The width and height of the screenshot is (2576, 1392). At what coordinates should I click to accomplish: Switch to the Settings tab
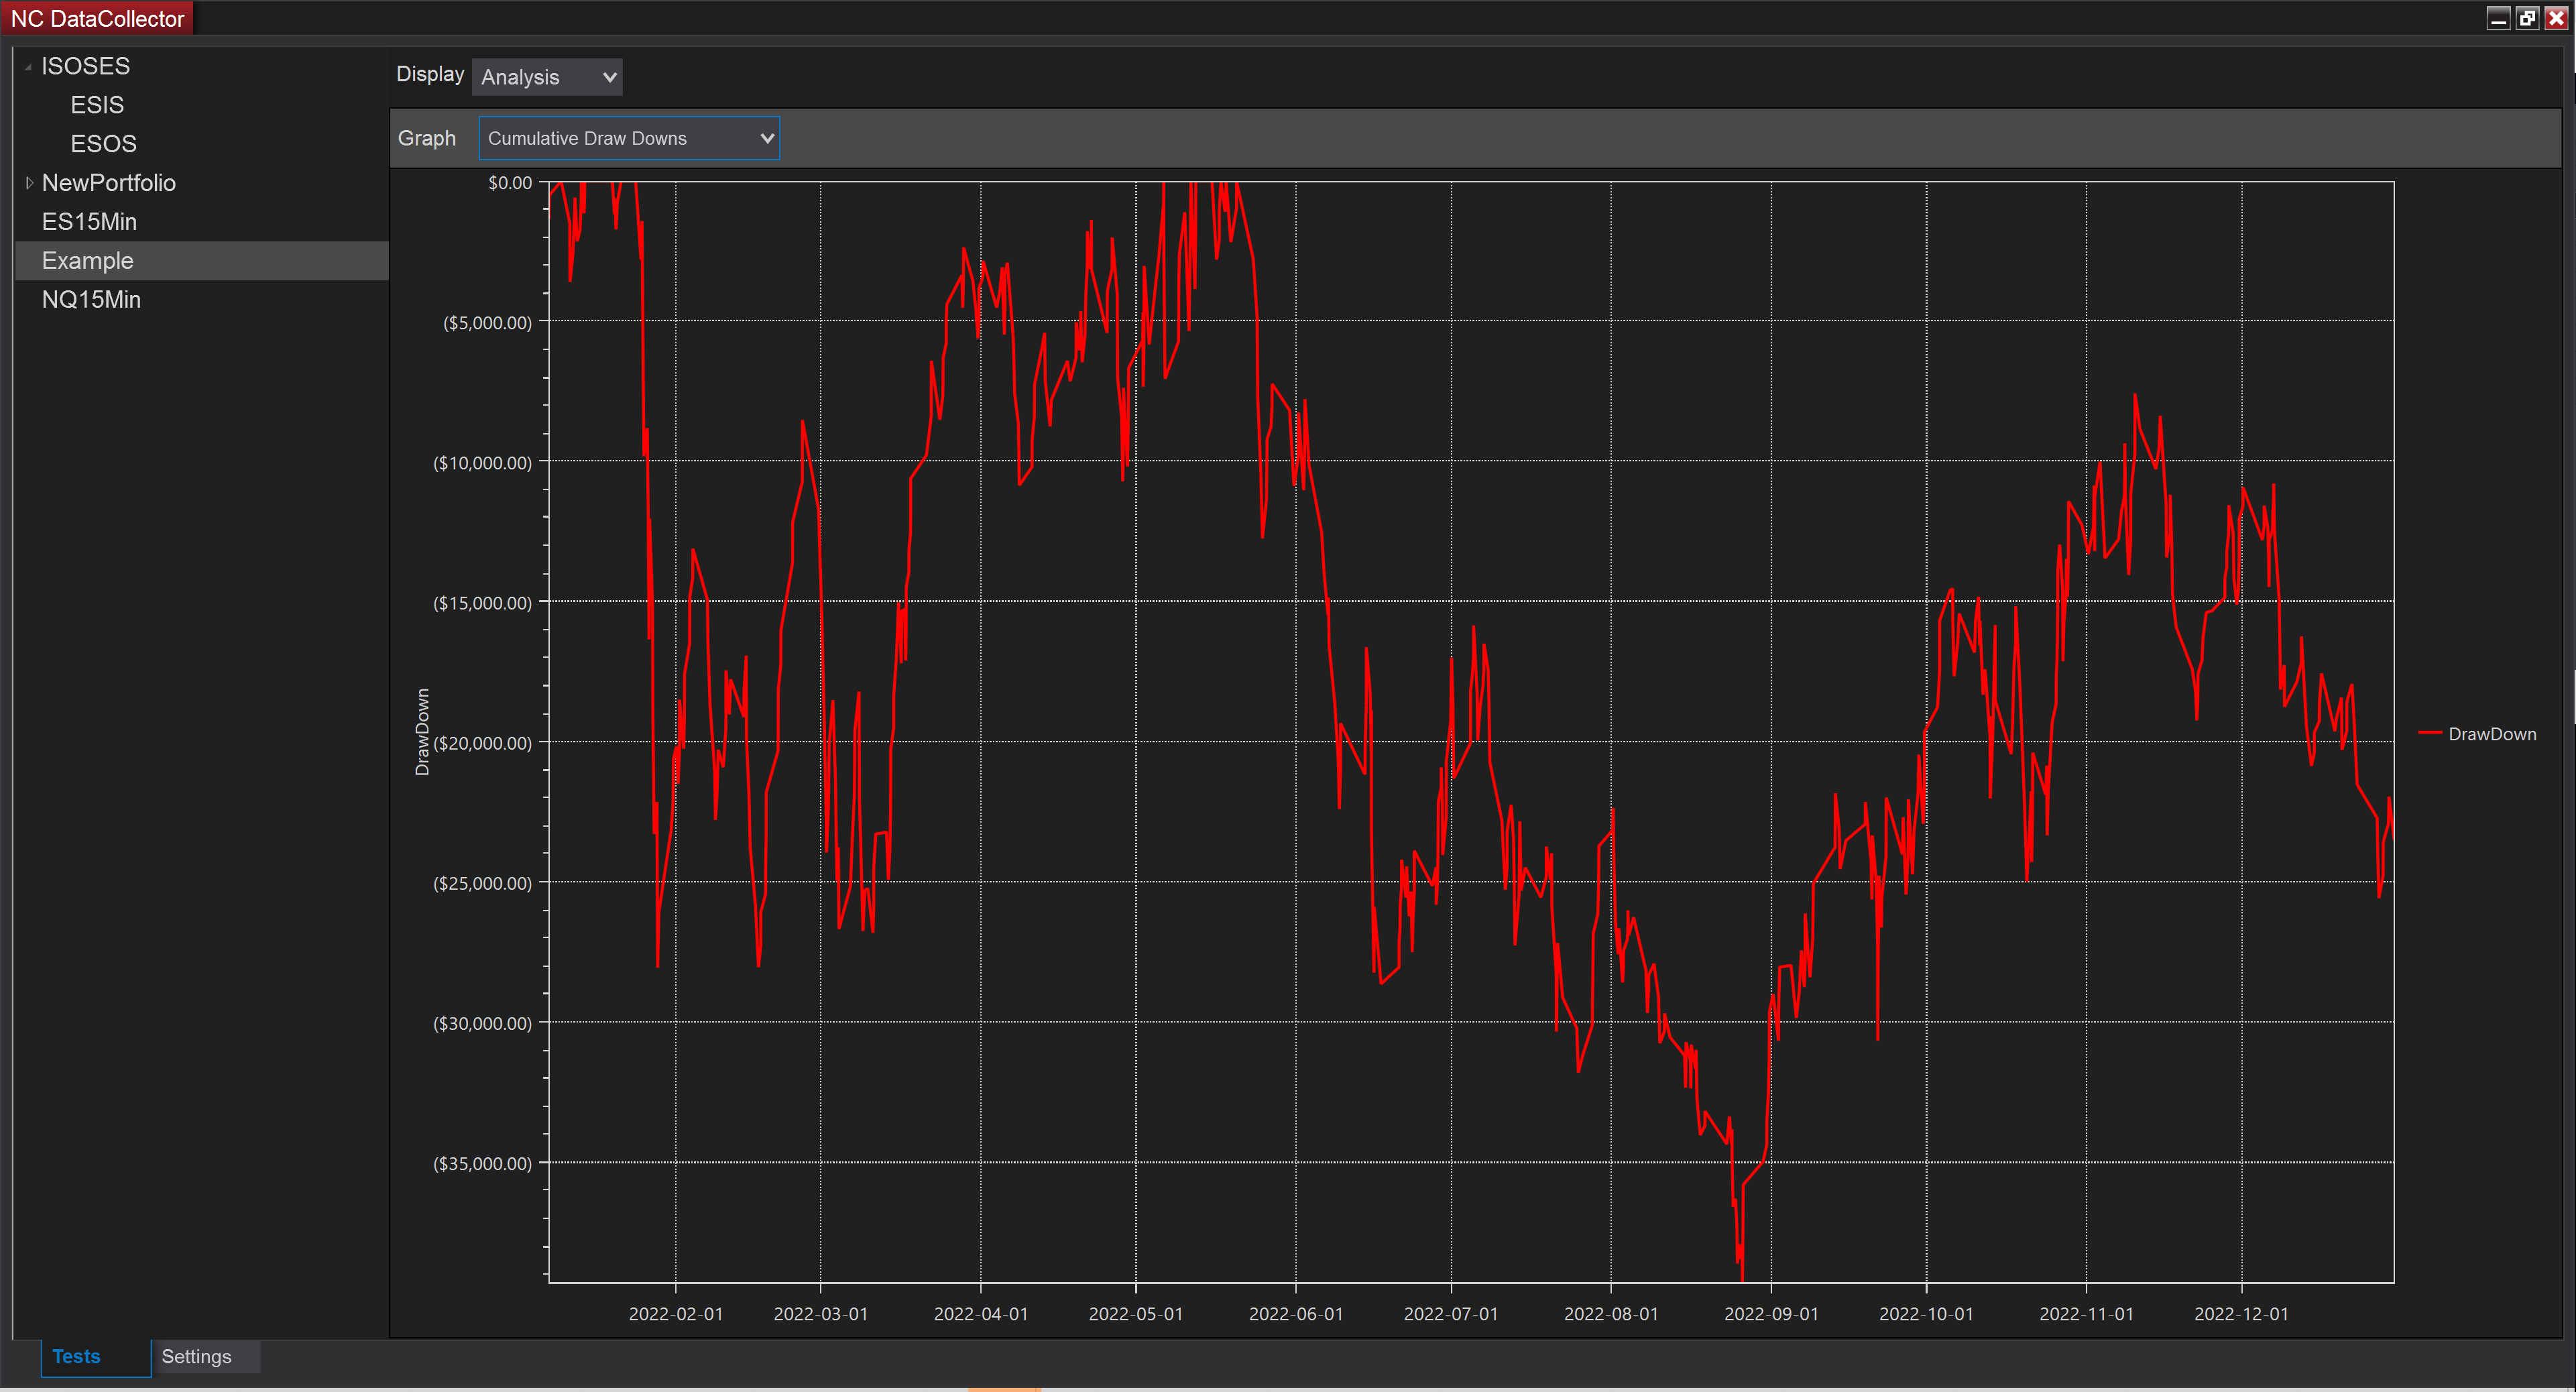click(196, 1357)
